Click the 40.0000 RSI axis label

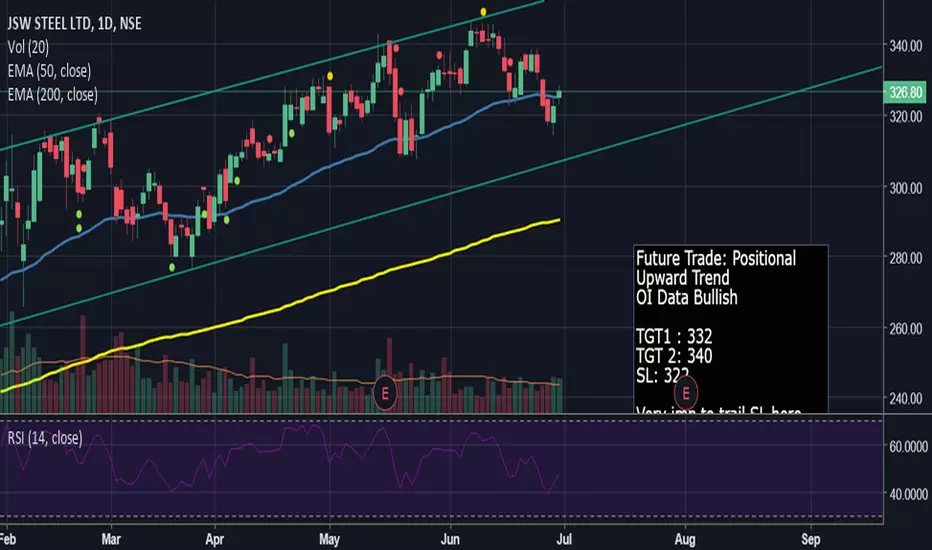(908, 494)
